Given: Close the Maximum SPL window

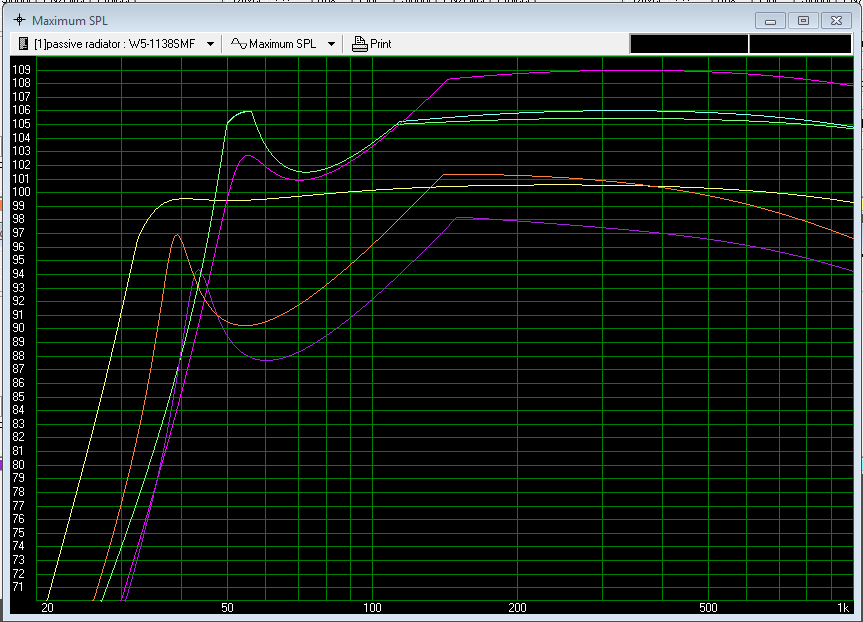Looking at the screenshot, I should tap(836, 21).
